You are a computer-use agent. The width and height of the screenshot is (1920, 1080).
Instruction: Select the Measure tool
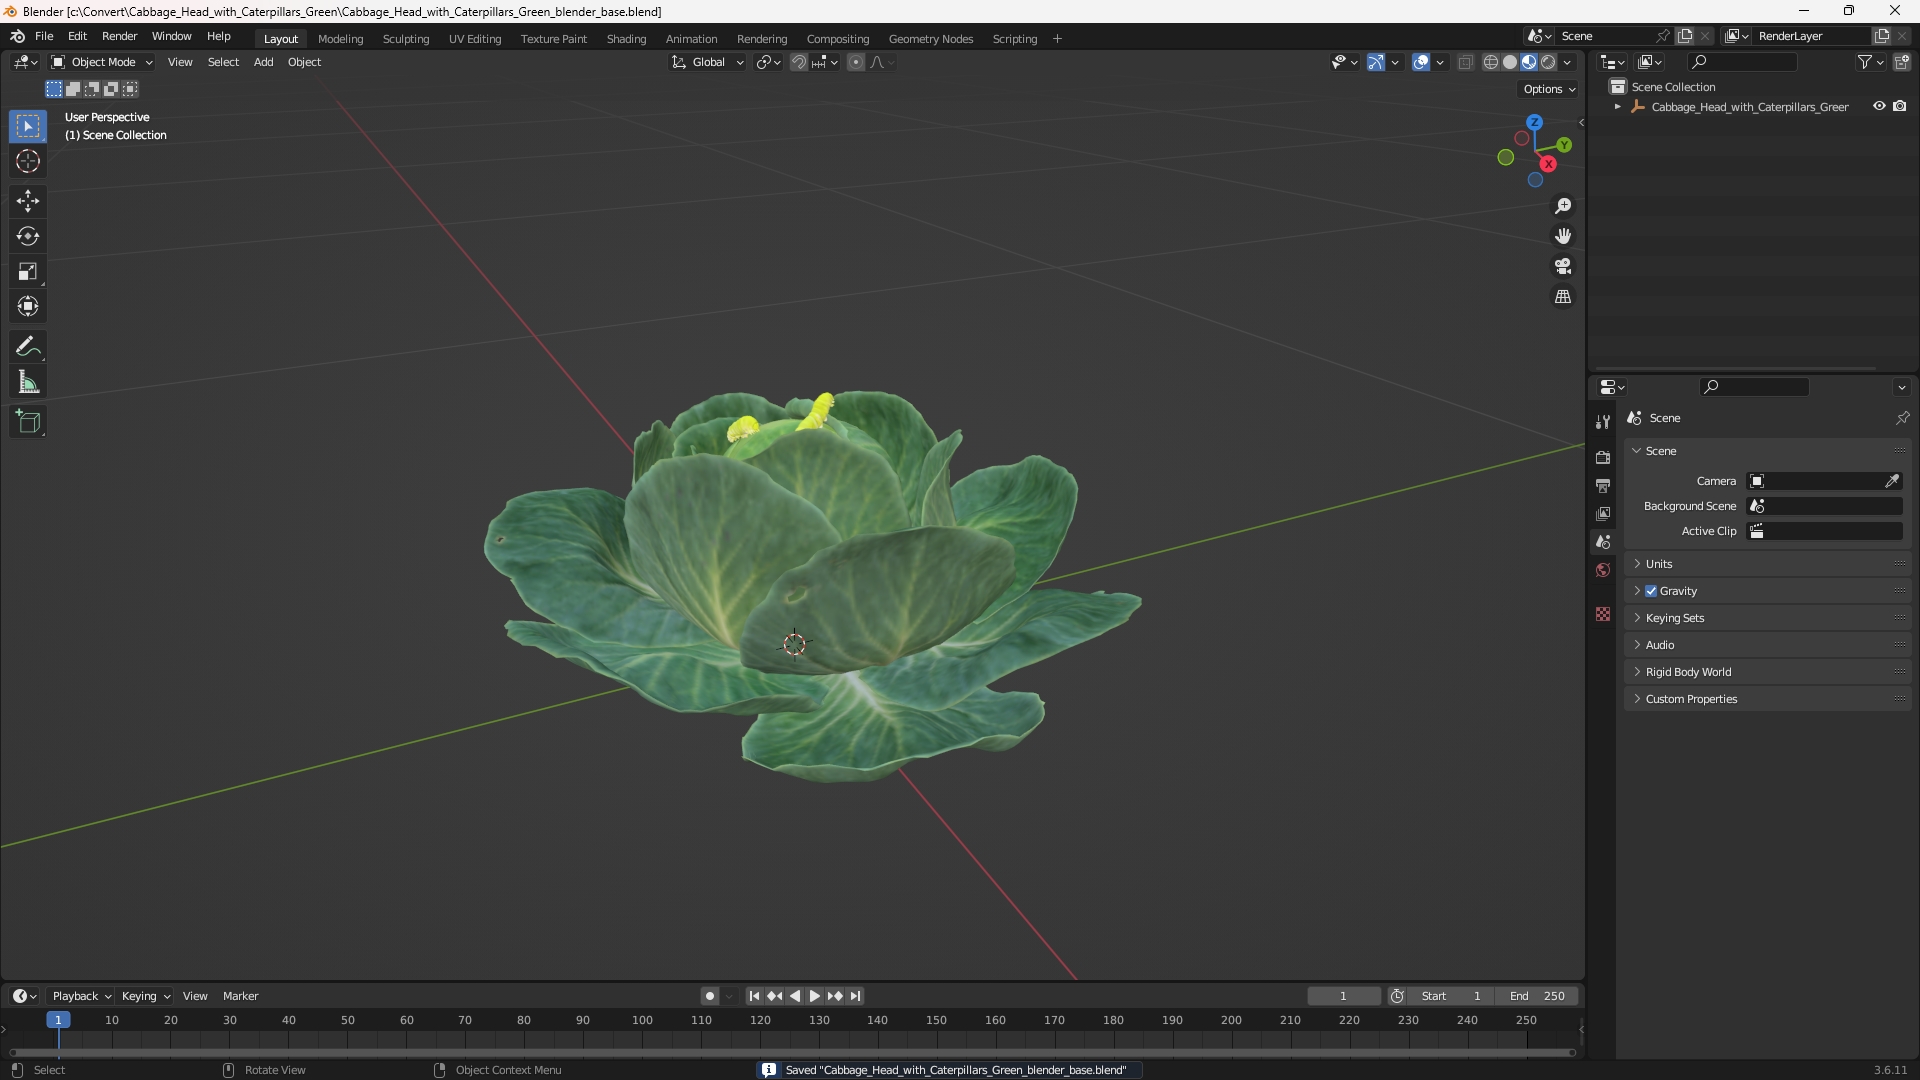point(28,382)
